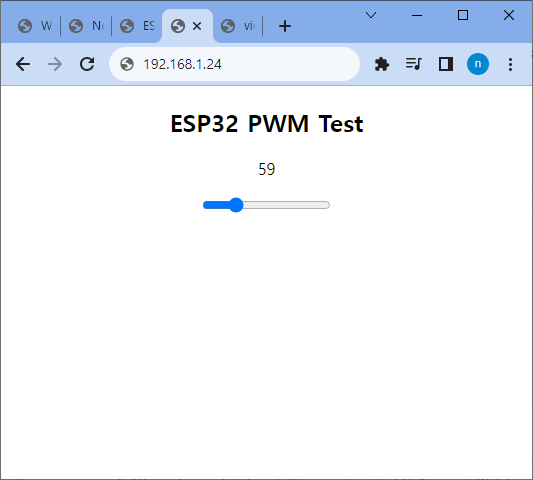Reload the ESP32 page
Viewport: 533px width, 480px height.
(x=87, y=64)
